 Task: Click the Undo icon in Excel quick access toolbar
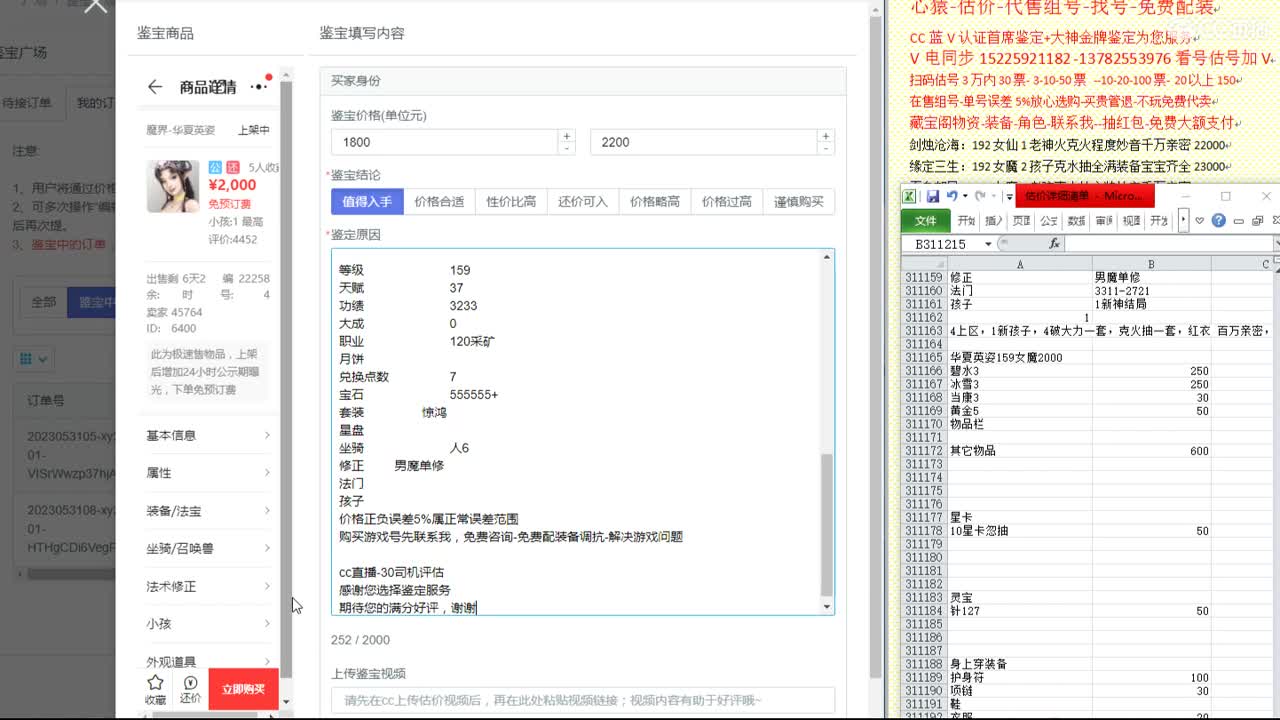pos(951,197)
